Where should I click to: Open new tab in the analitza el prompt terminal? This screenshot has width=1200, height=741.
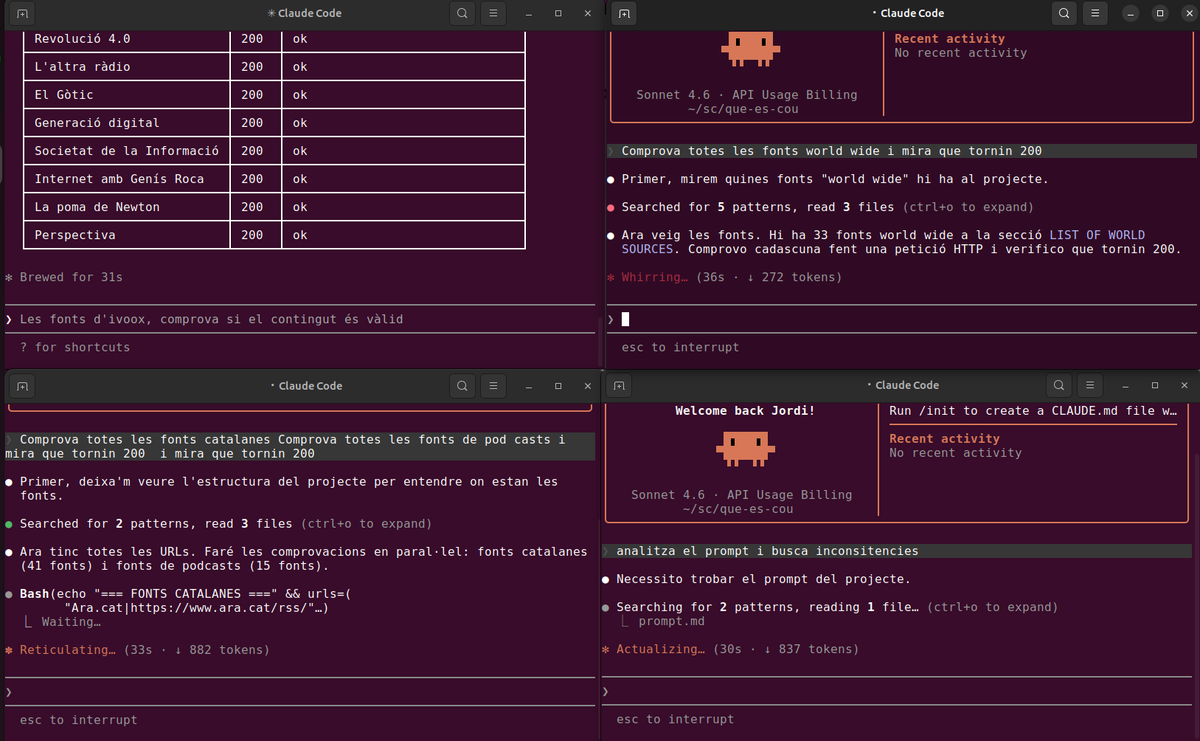[619, 385]
